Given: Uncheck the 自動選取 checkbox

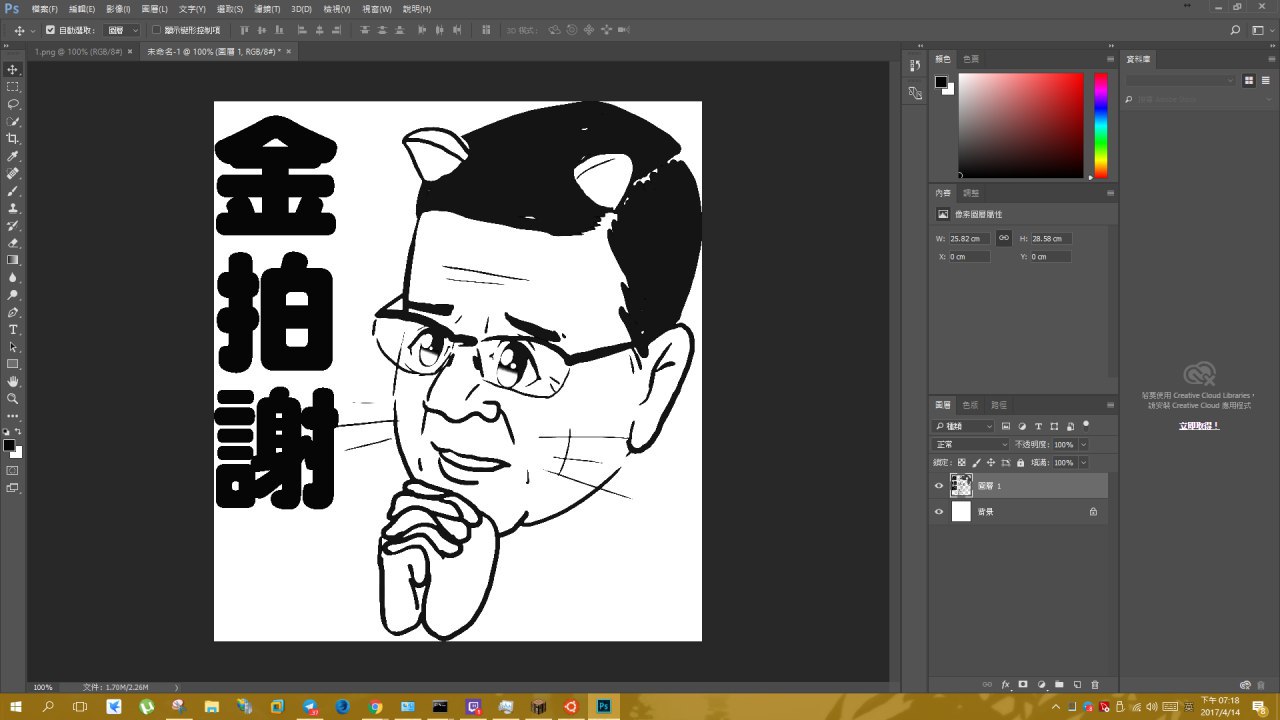Looking at the screenshot, I should pyautogui.click(x=51, y=30).
